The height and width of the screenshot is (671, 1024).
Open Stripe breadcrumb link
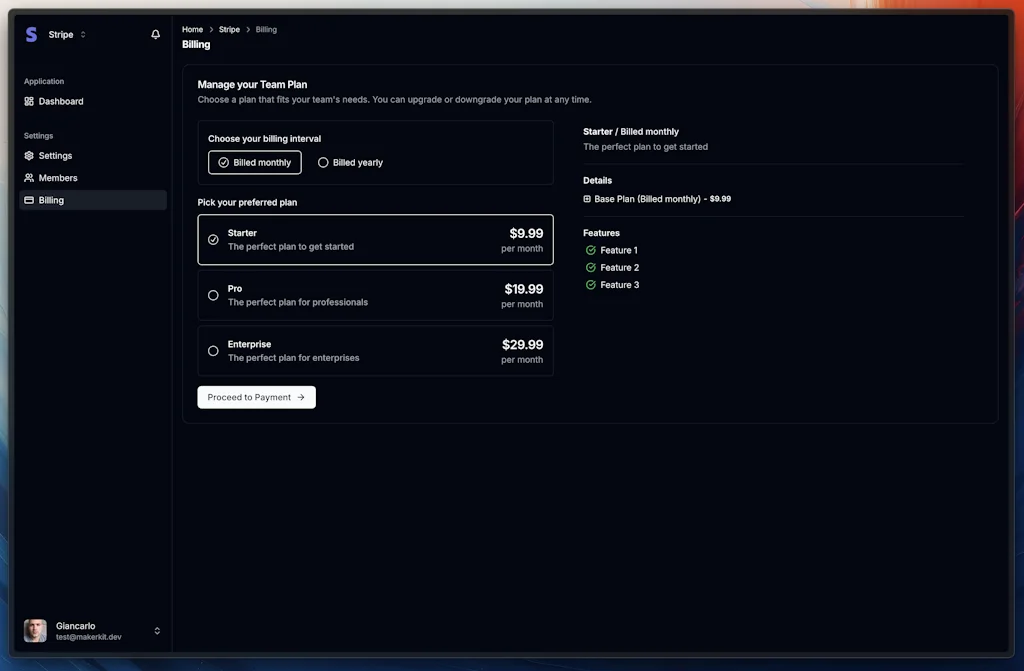pyautogui.click(x=229, y=30)
